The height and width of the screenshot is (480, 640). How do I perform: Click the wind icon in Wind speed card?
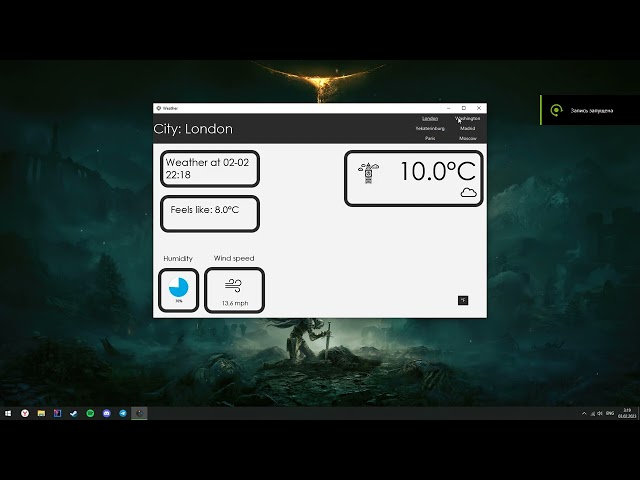(233, 285)
